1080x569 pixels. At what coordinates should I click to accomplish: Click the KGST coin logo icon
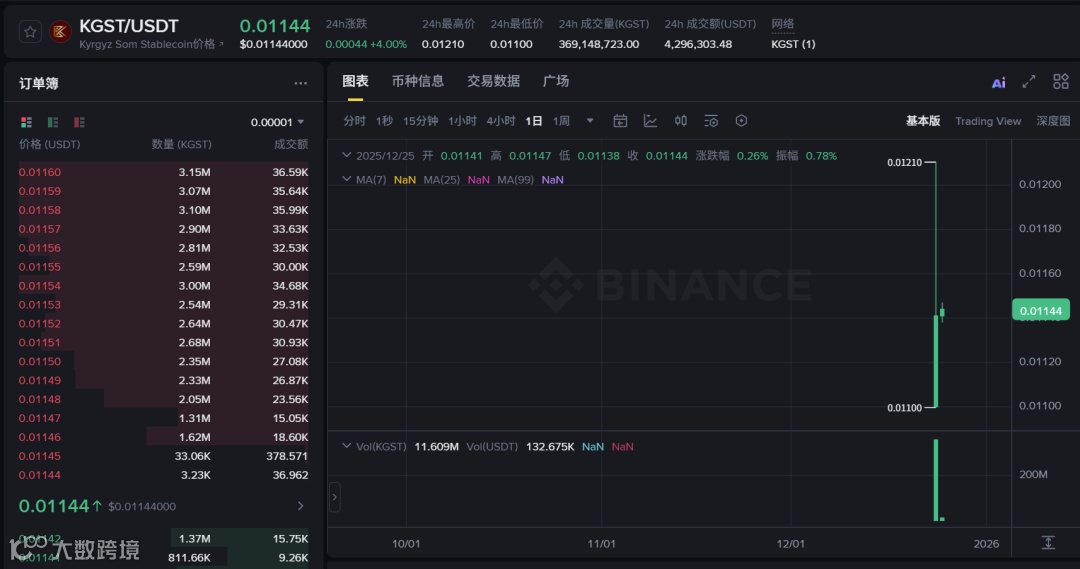tap(61, 32)
